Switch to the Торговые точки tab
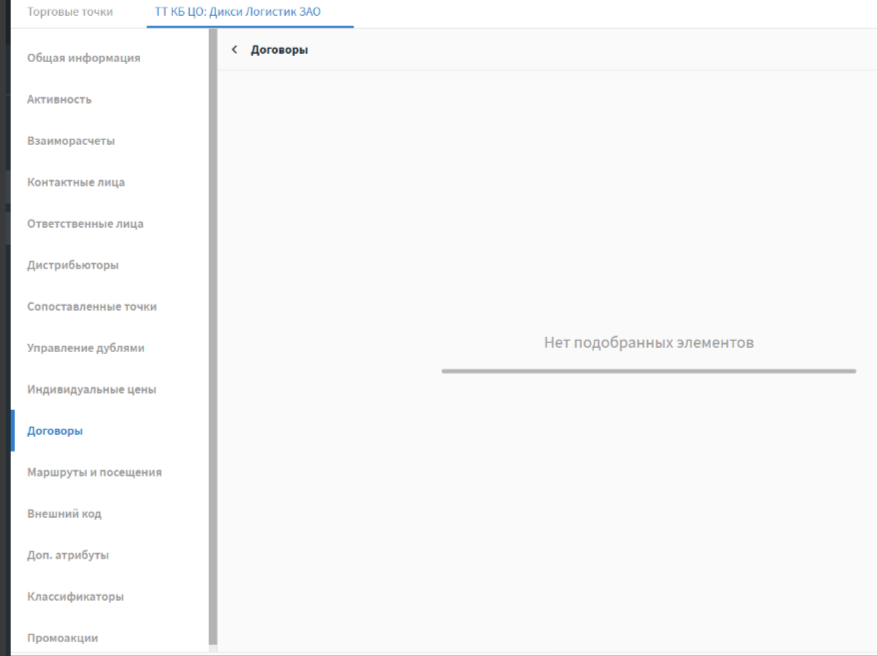Image resolution: width=877 pixels, height=656 pixels. (70, 12)
